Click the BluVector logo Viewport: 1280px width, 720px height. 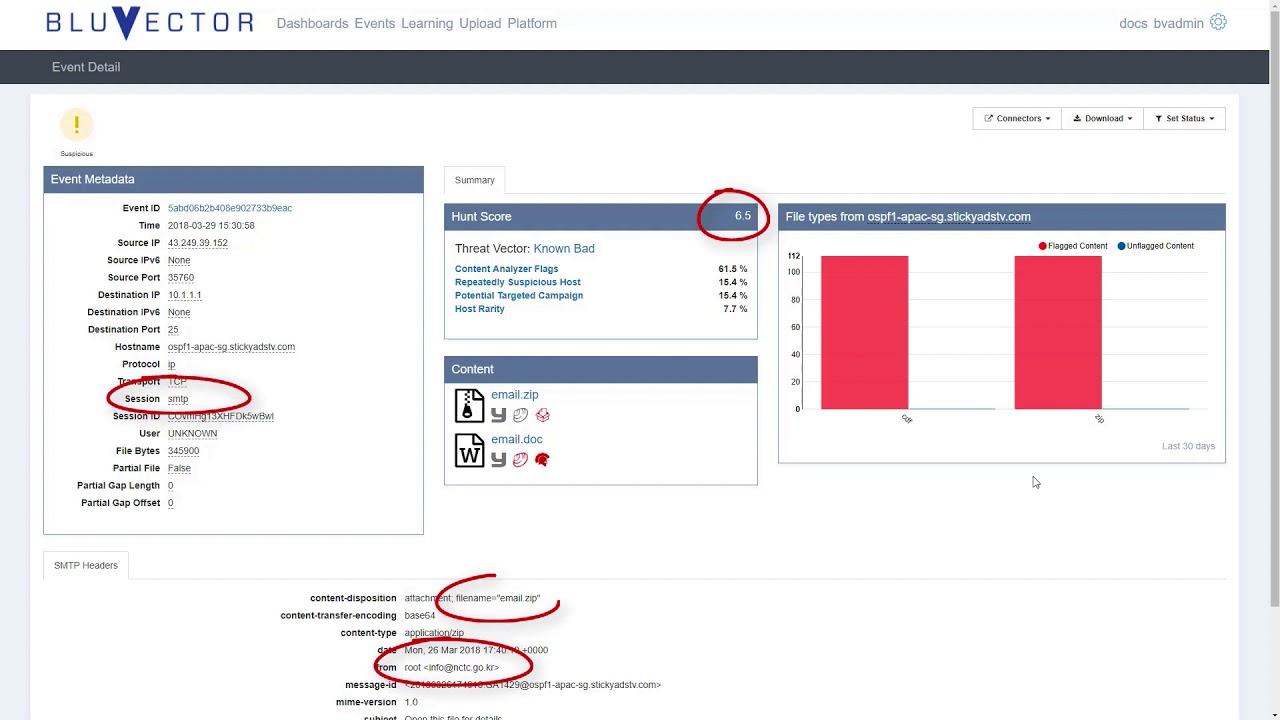[x=150, y=23]
